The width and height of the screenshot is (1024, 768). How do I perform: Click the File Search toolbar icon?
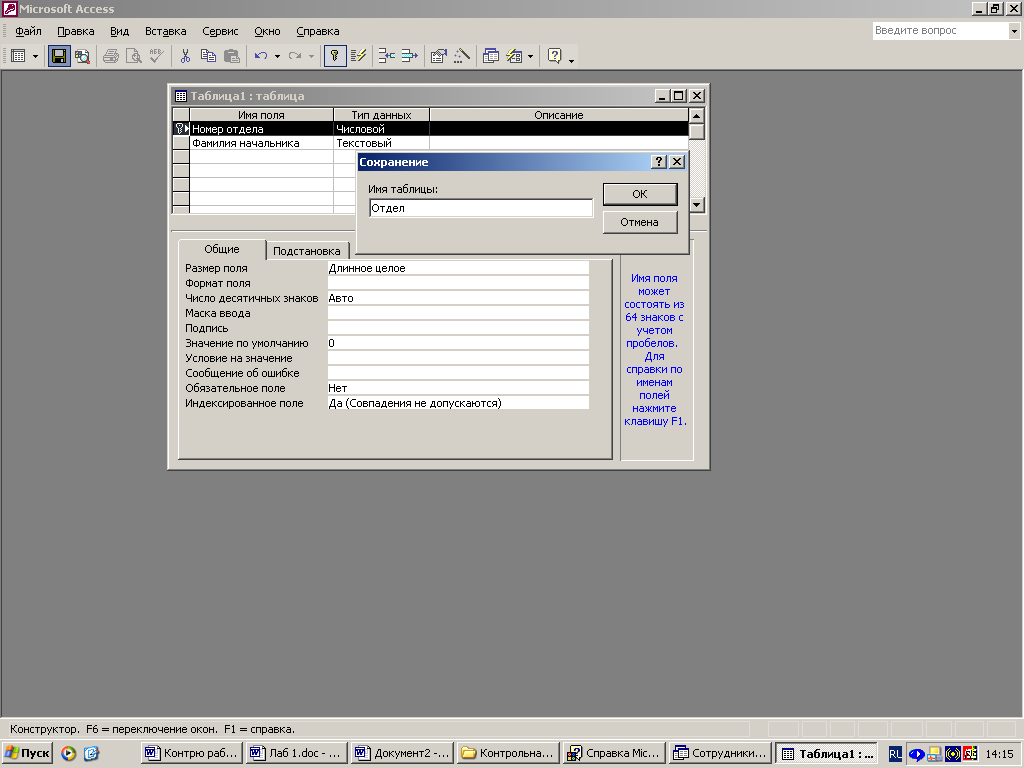click(x=82, y=56)
